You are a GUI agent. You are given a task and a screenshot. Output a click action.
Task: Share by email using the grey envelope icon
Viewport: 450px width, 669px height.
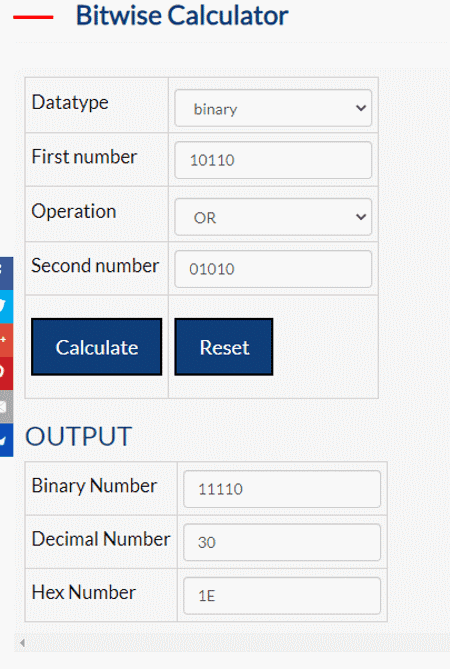point(6,407)
